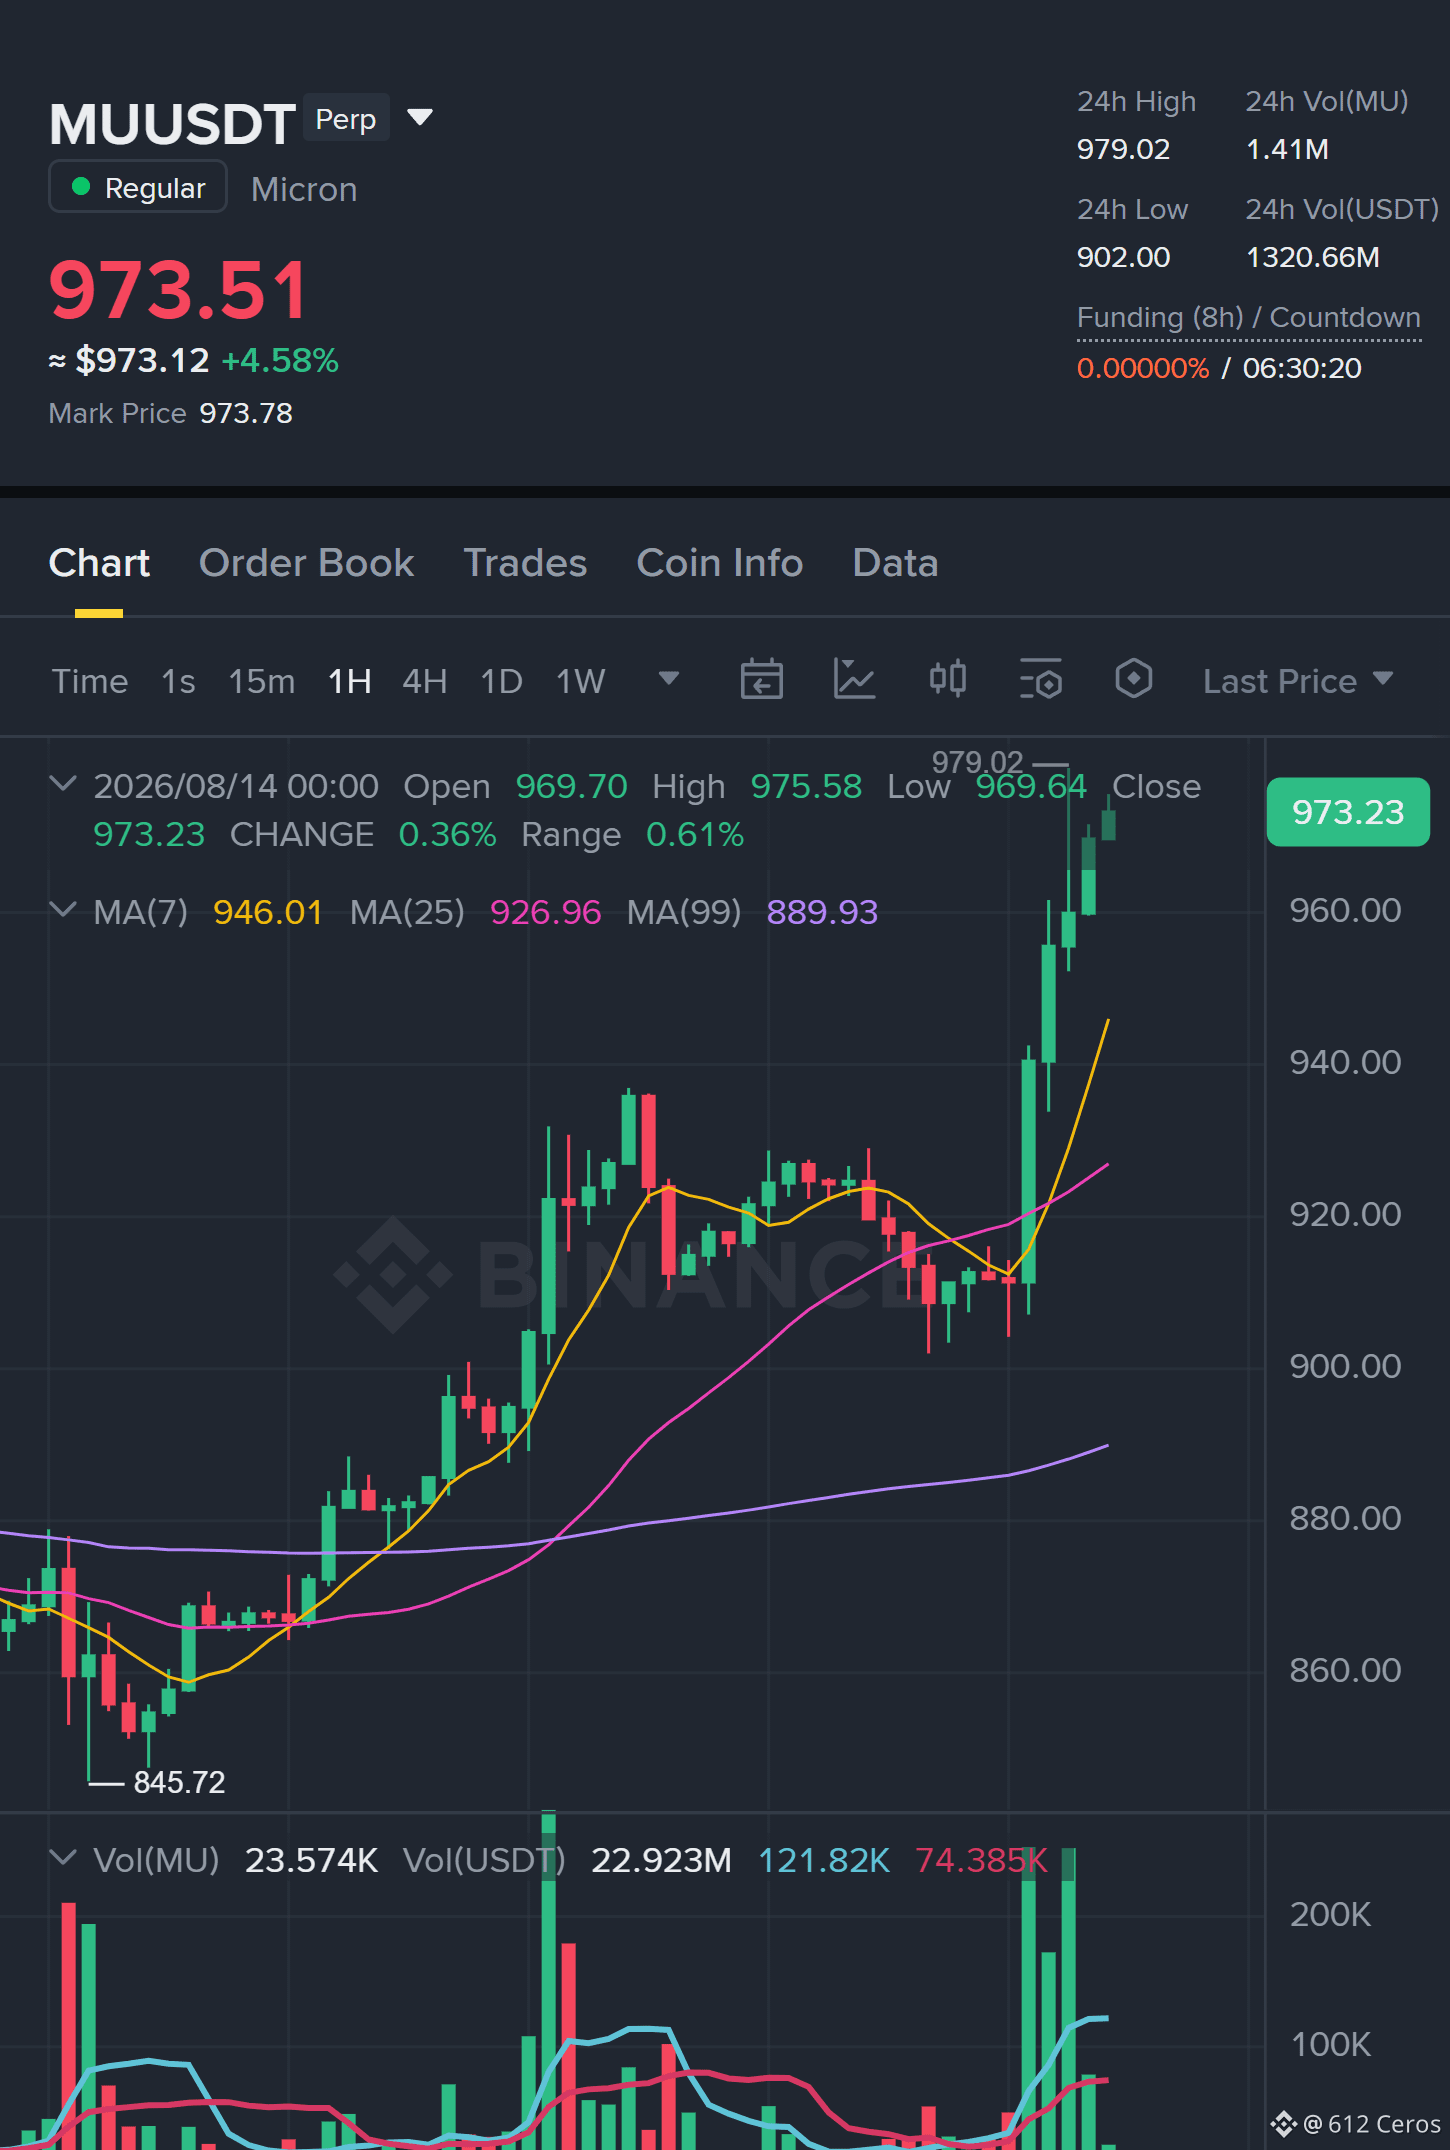Image resolution: width=1450 pixels, height=2150 pixels.
Task: Tap the Funding (8h) / Countdown label
Action: tap(1249, 317)
